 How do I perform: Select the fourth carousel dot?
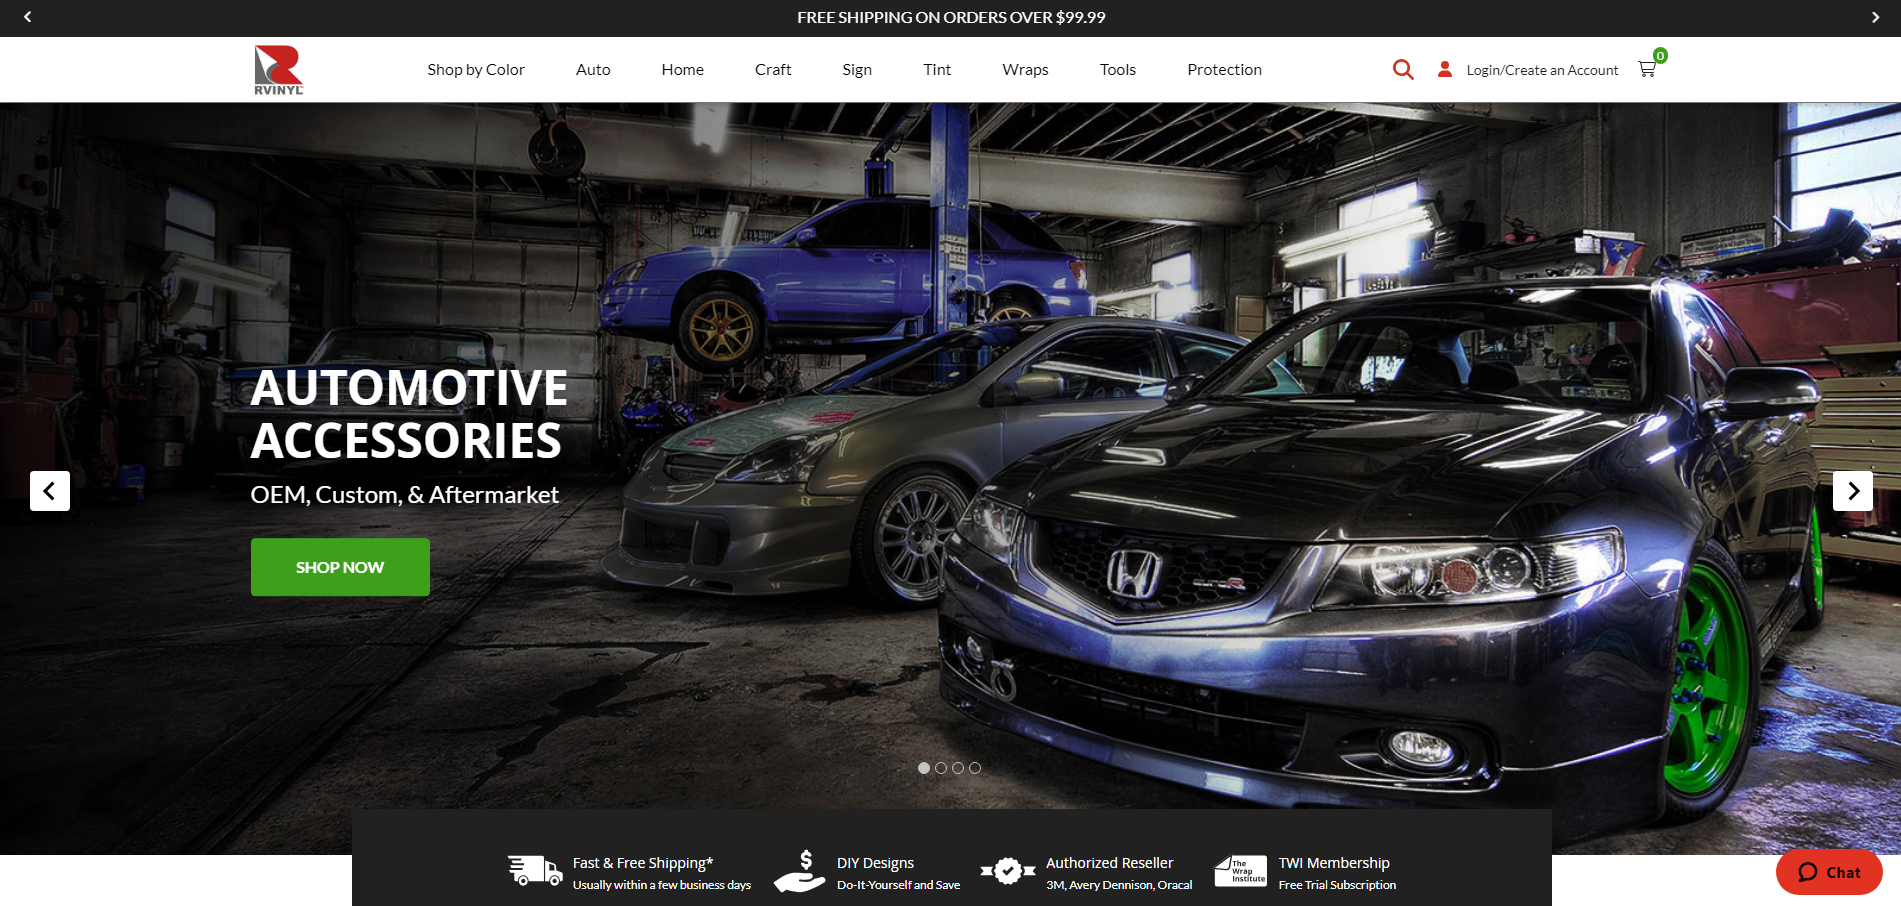(x=975, y=768)
